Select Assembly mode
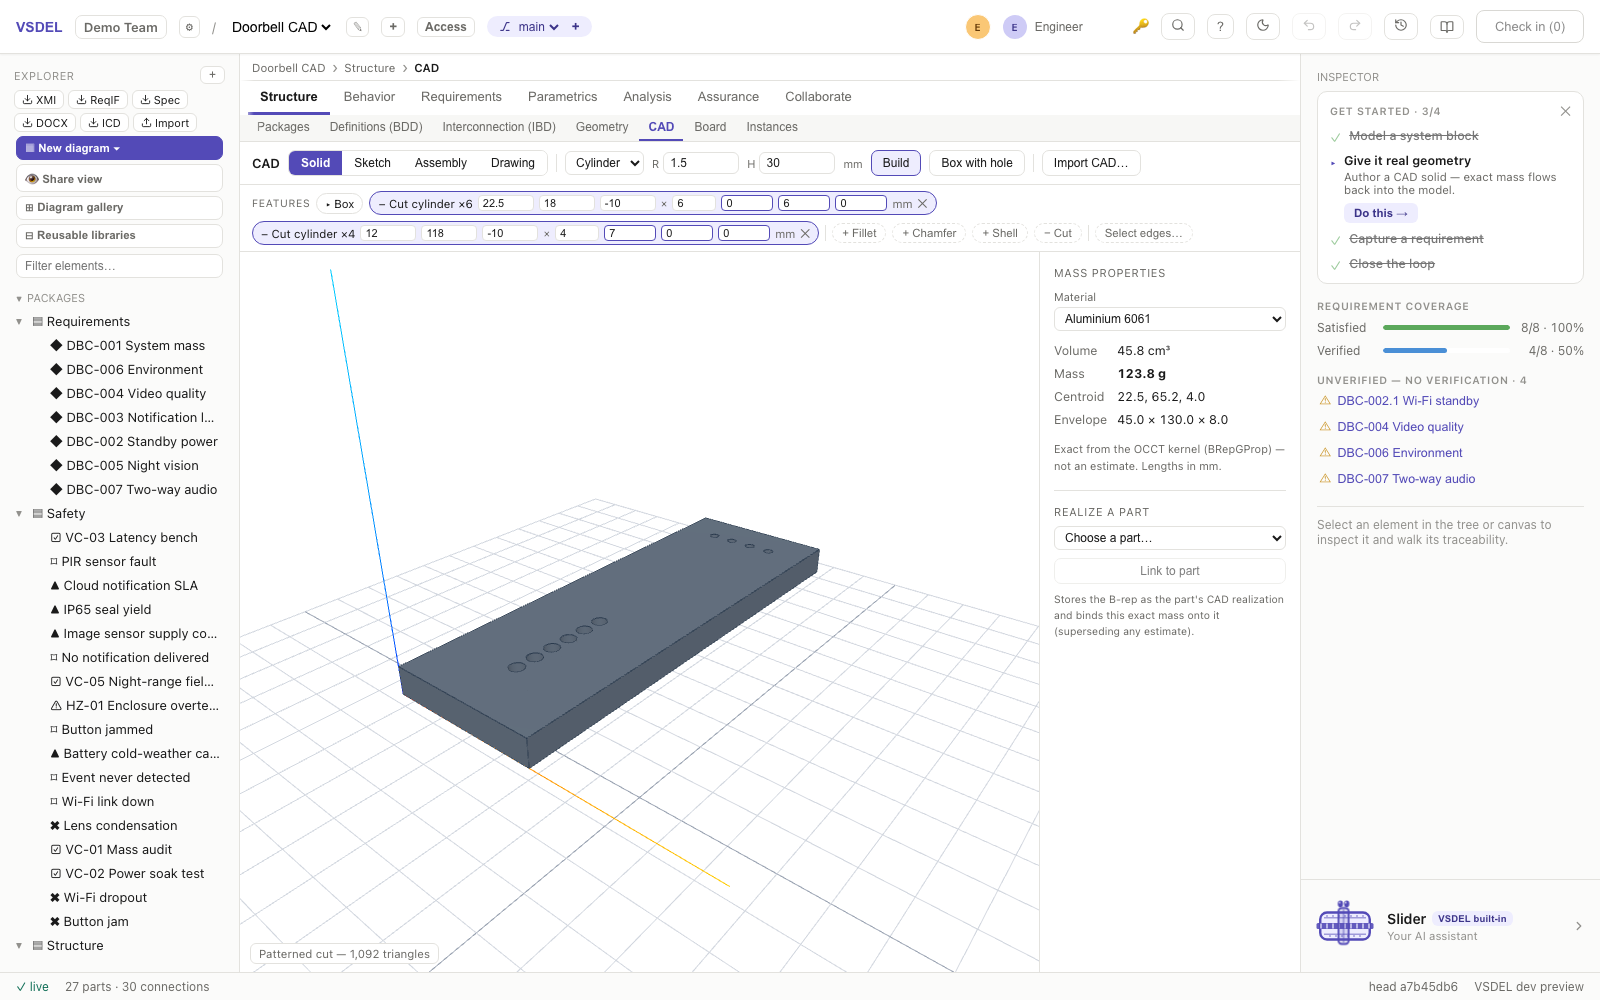 tap(441, 163)
